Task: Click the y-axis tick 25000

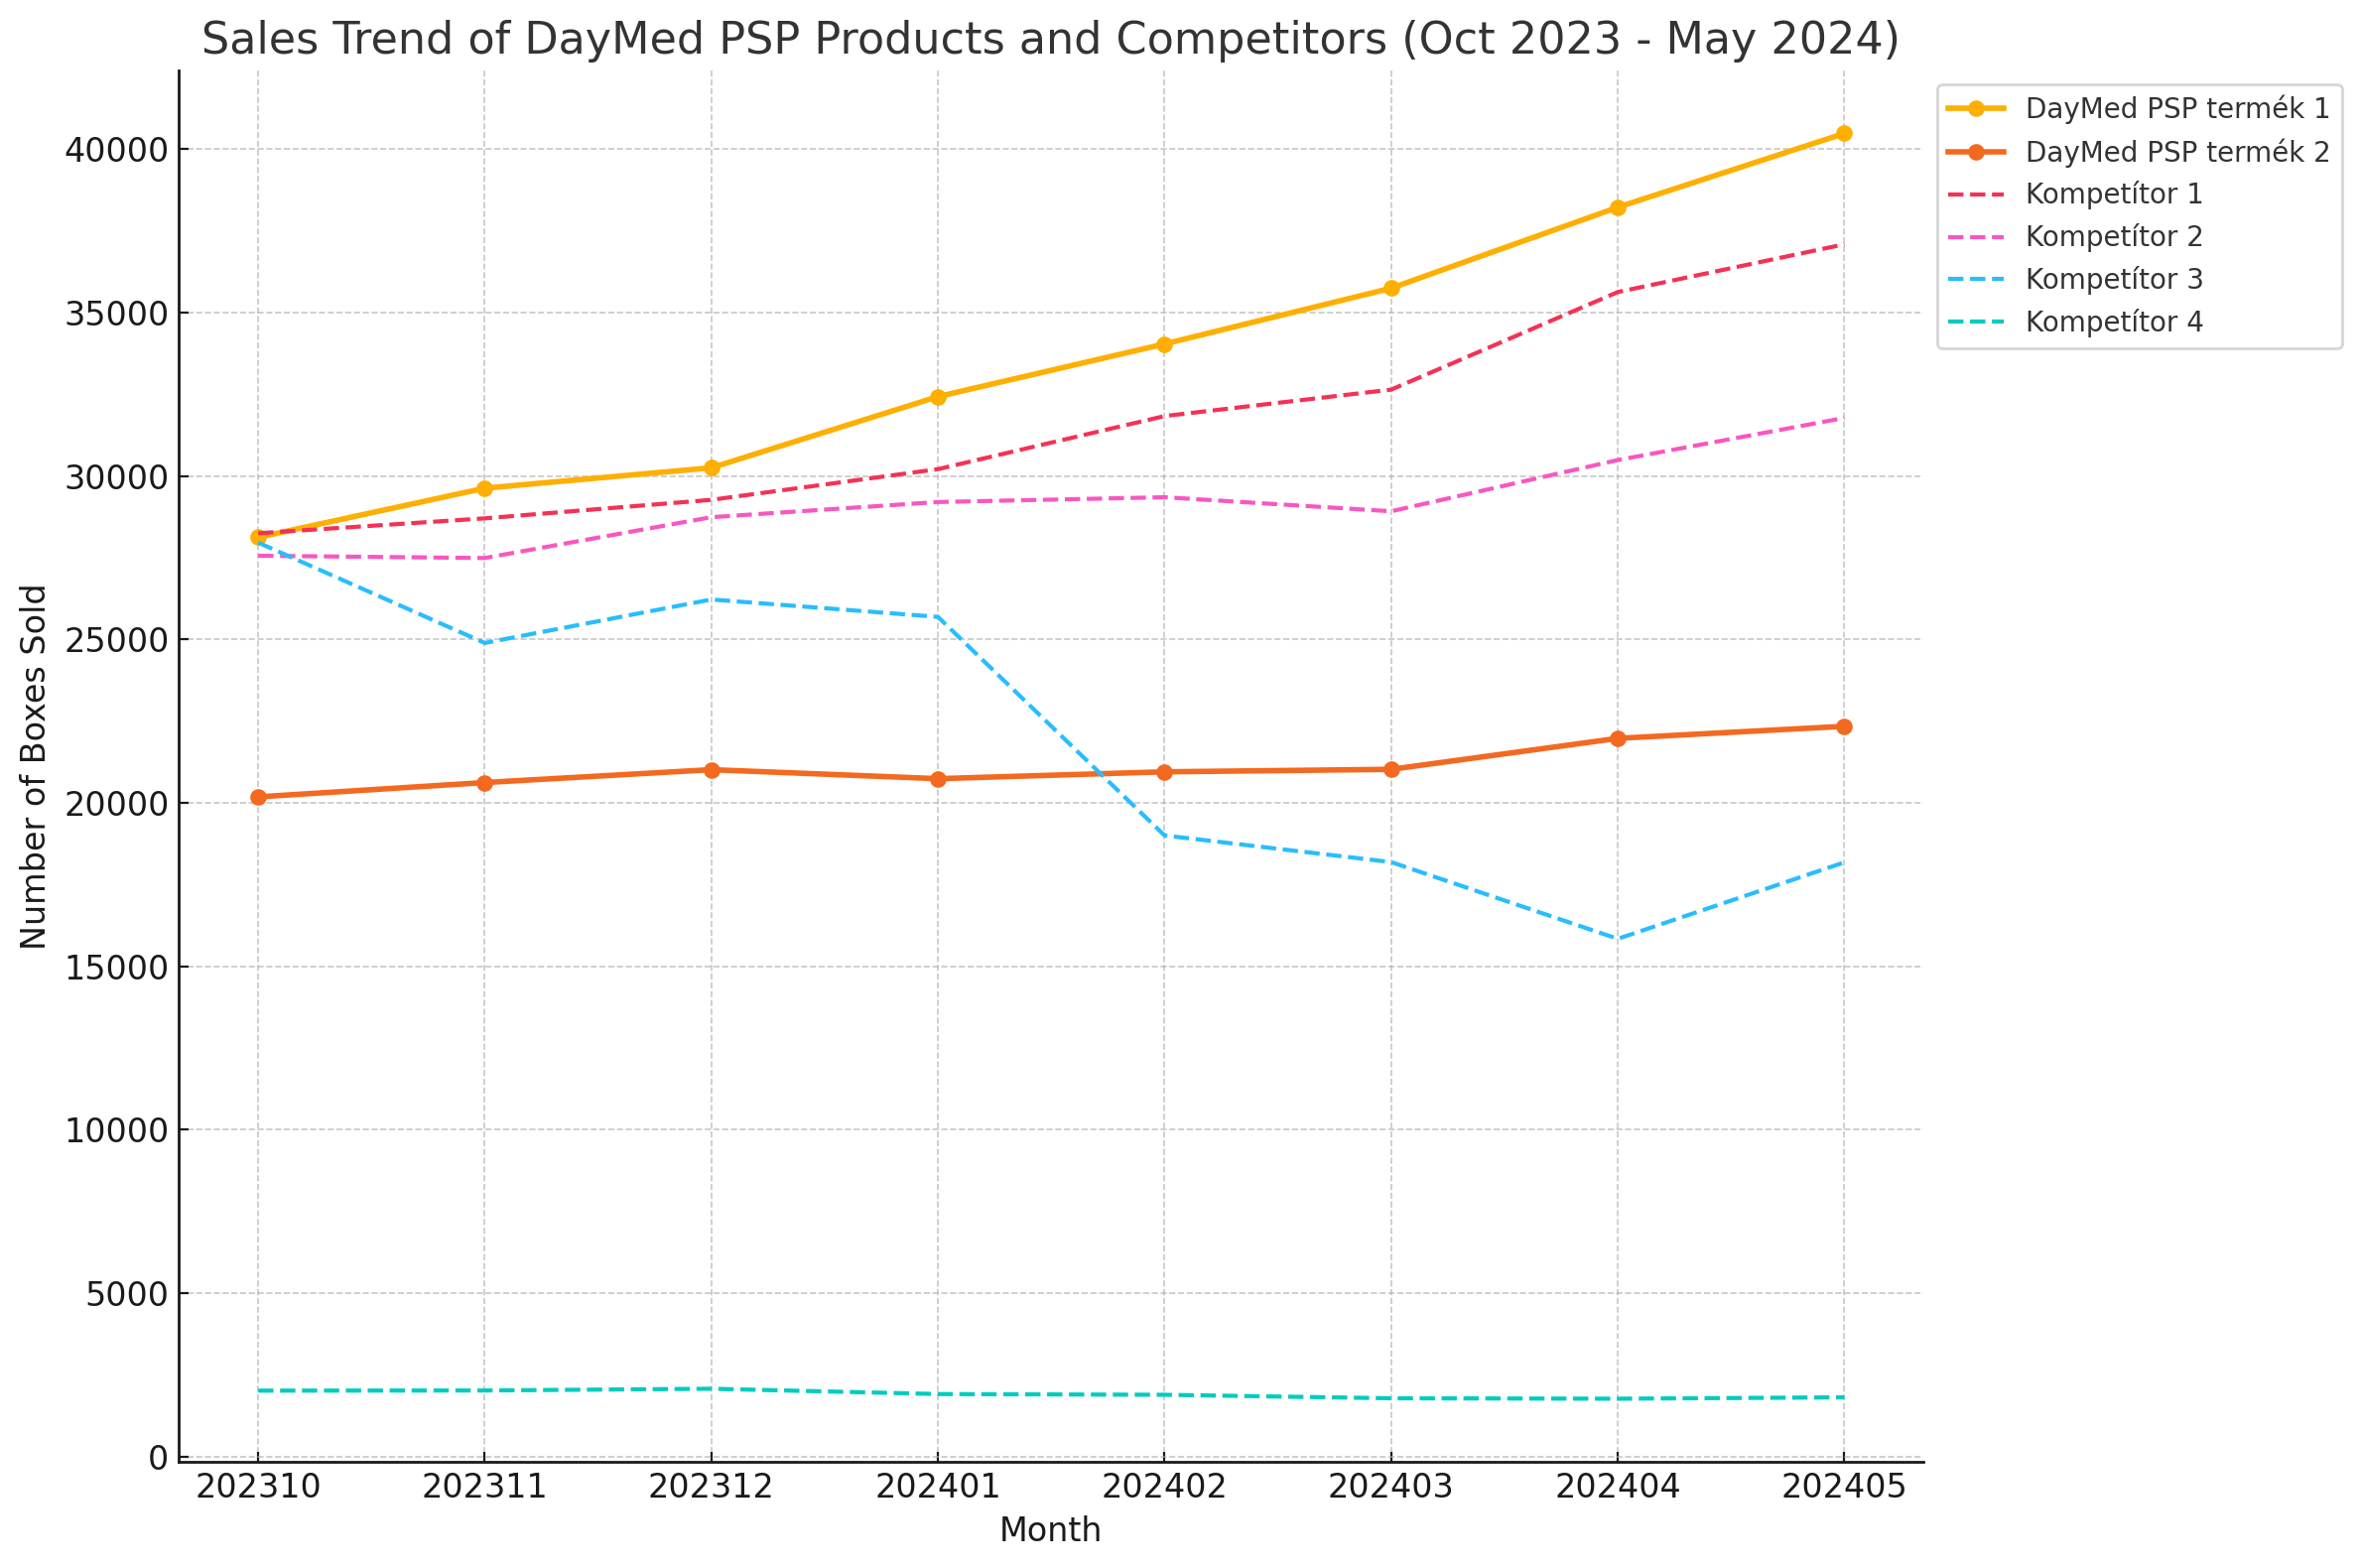Action: pos(116,641)
